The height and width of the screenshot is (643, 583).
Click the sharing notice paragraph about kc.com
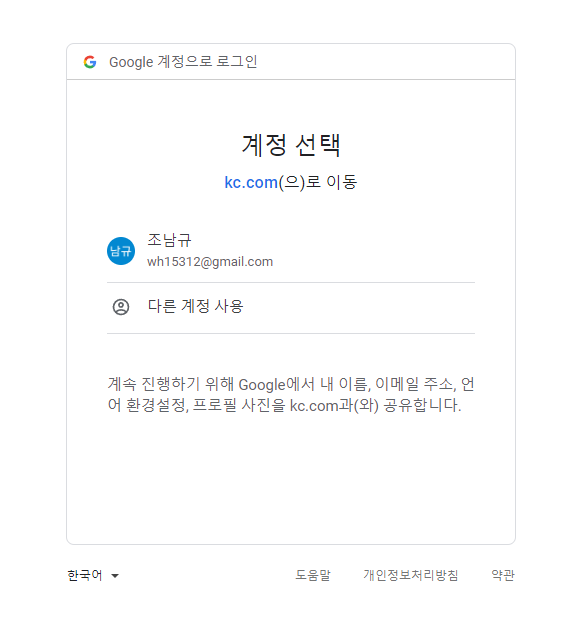tap(291, 394)
